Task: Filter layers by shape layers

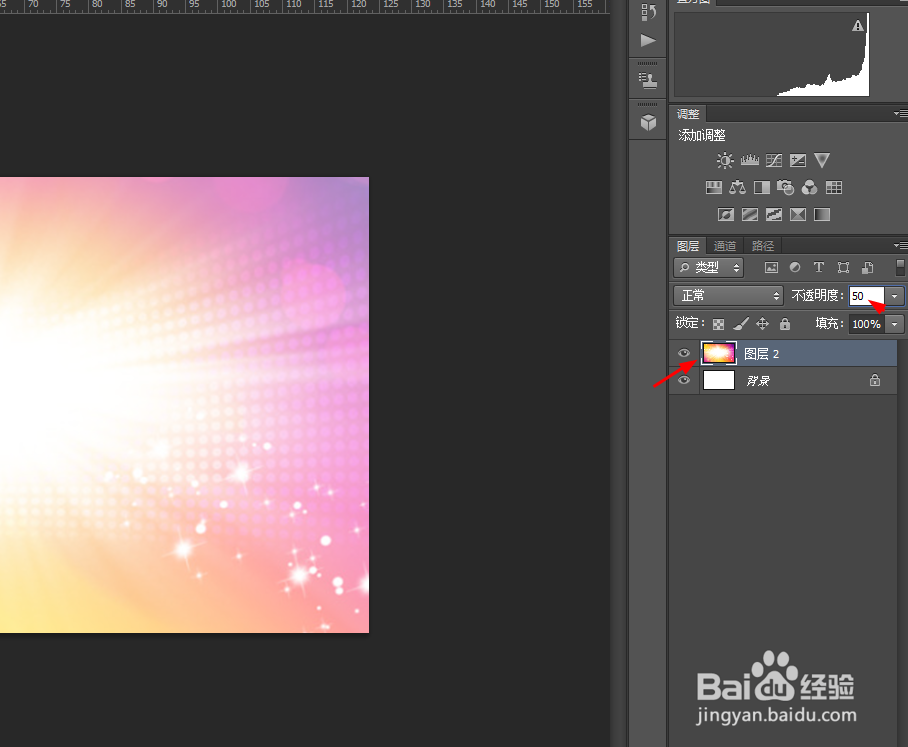Action: [x=843, y=268]
